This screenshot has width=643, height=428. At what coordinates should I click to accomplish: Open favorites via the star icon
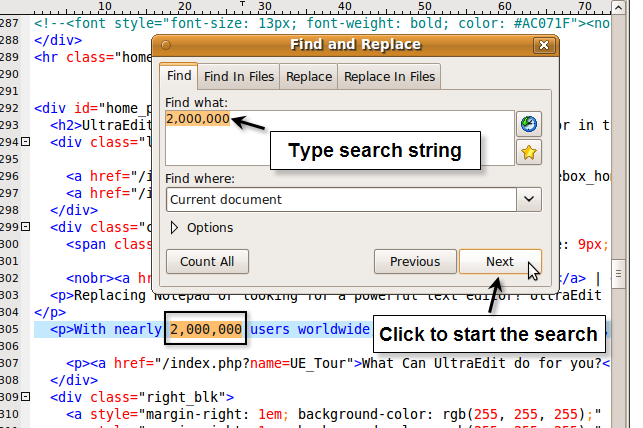click(529, 153)
